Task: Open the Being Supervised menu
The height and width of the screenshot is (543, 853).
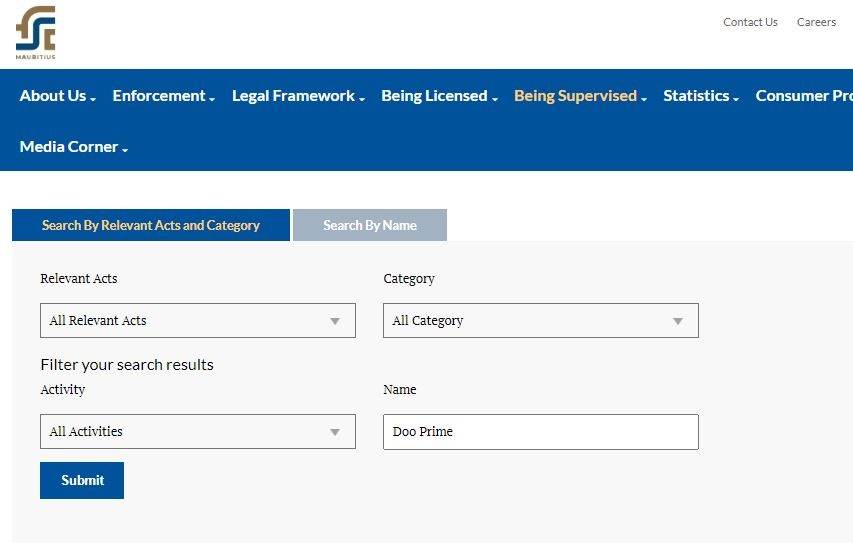Action: [x=580, y=96]
